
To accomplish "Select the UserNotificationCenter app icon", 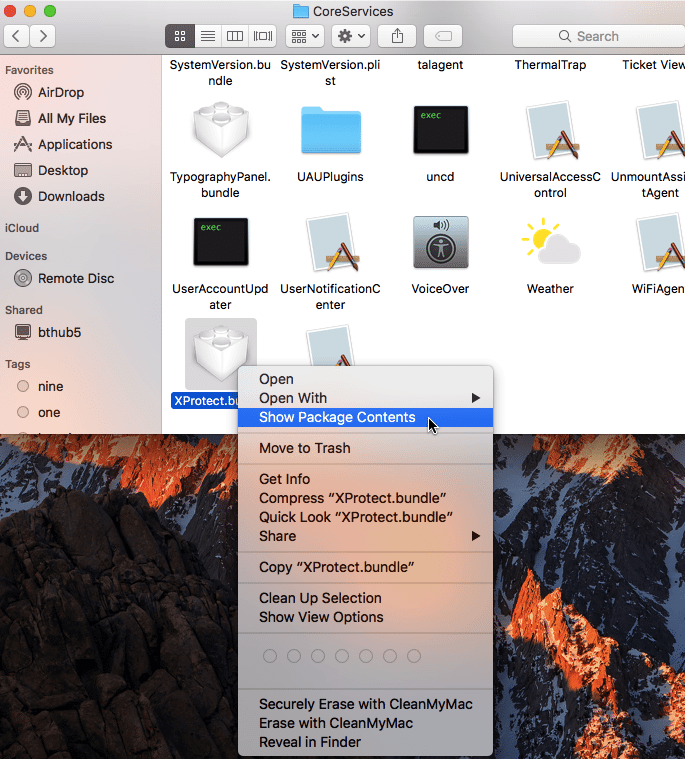I will (x=331, y=242).
